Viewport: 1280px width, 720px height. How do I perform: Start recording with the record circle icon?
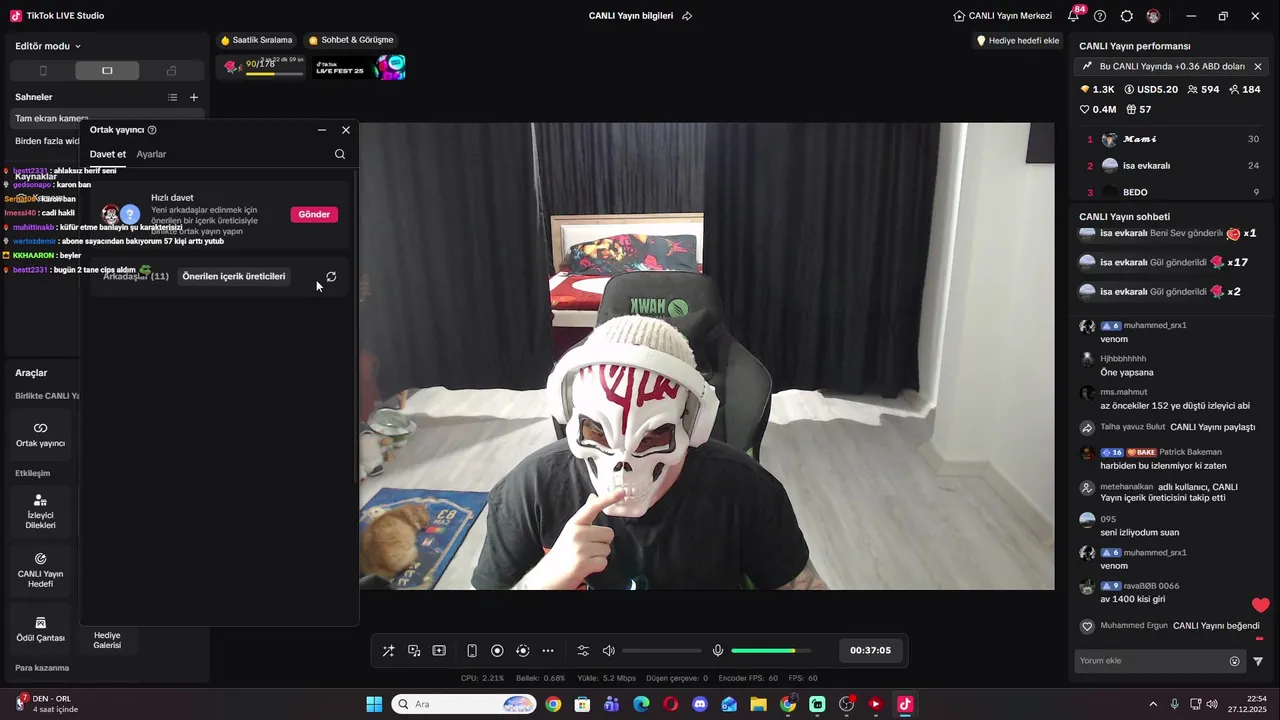[497, 651]
